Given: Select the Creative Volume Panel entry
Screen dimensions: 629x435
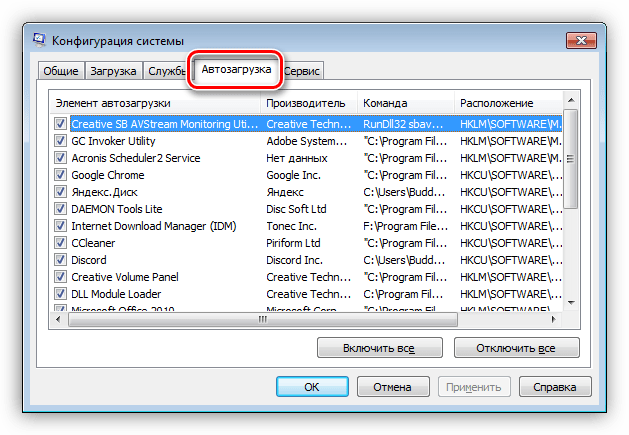Looking at the screenshot, I should click(x=125, y=277).
